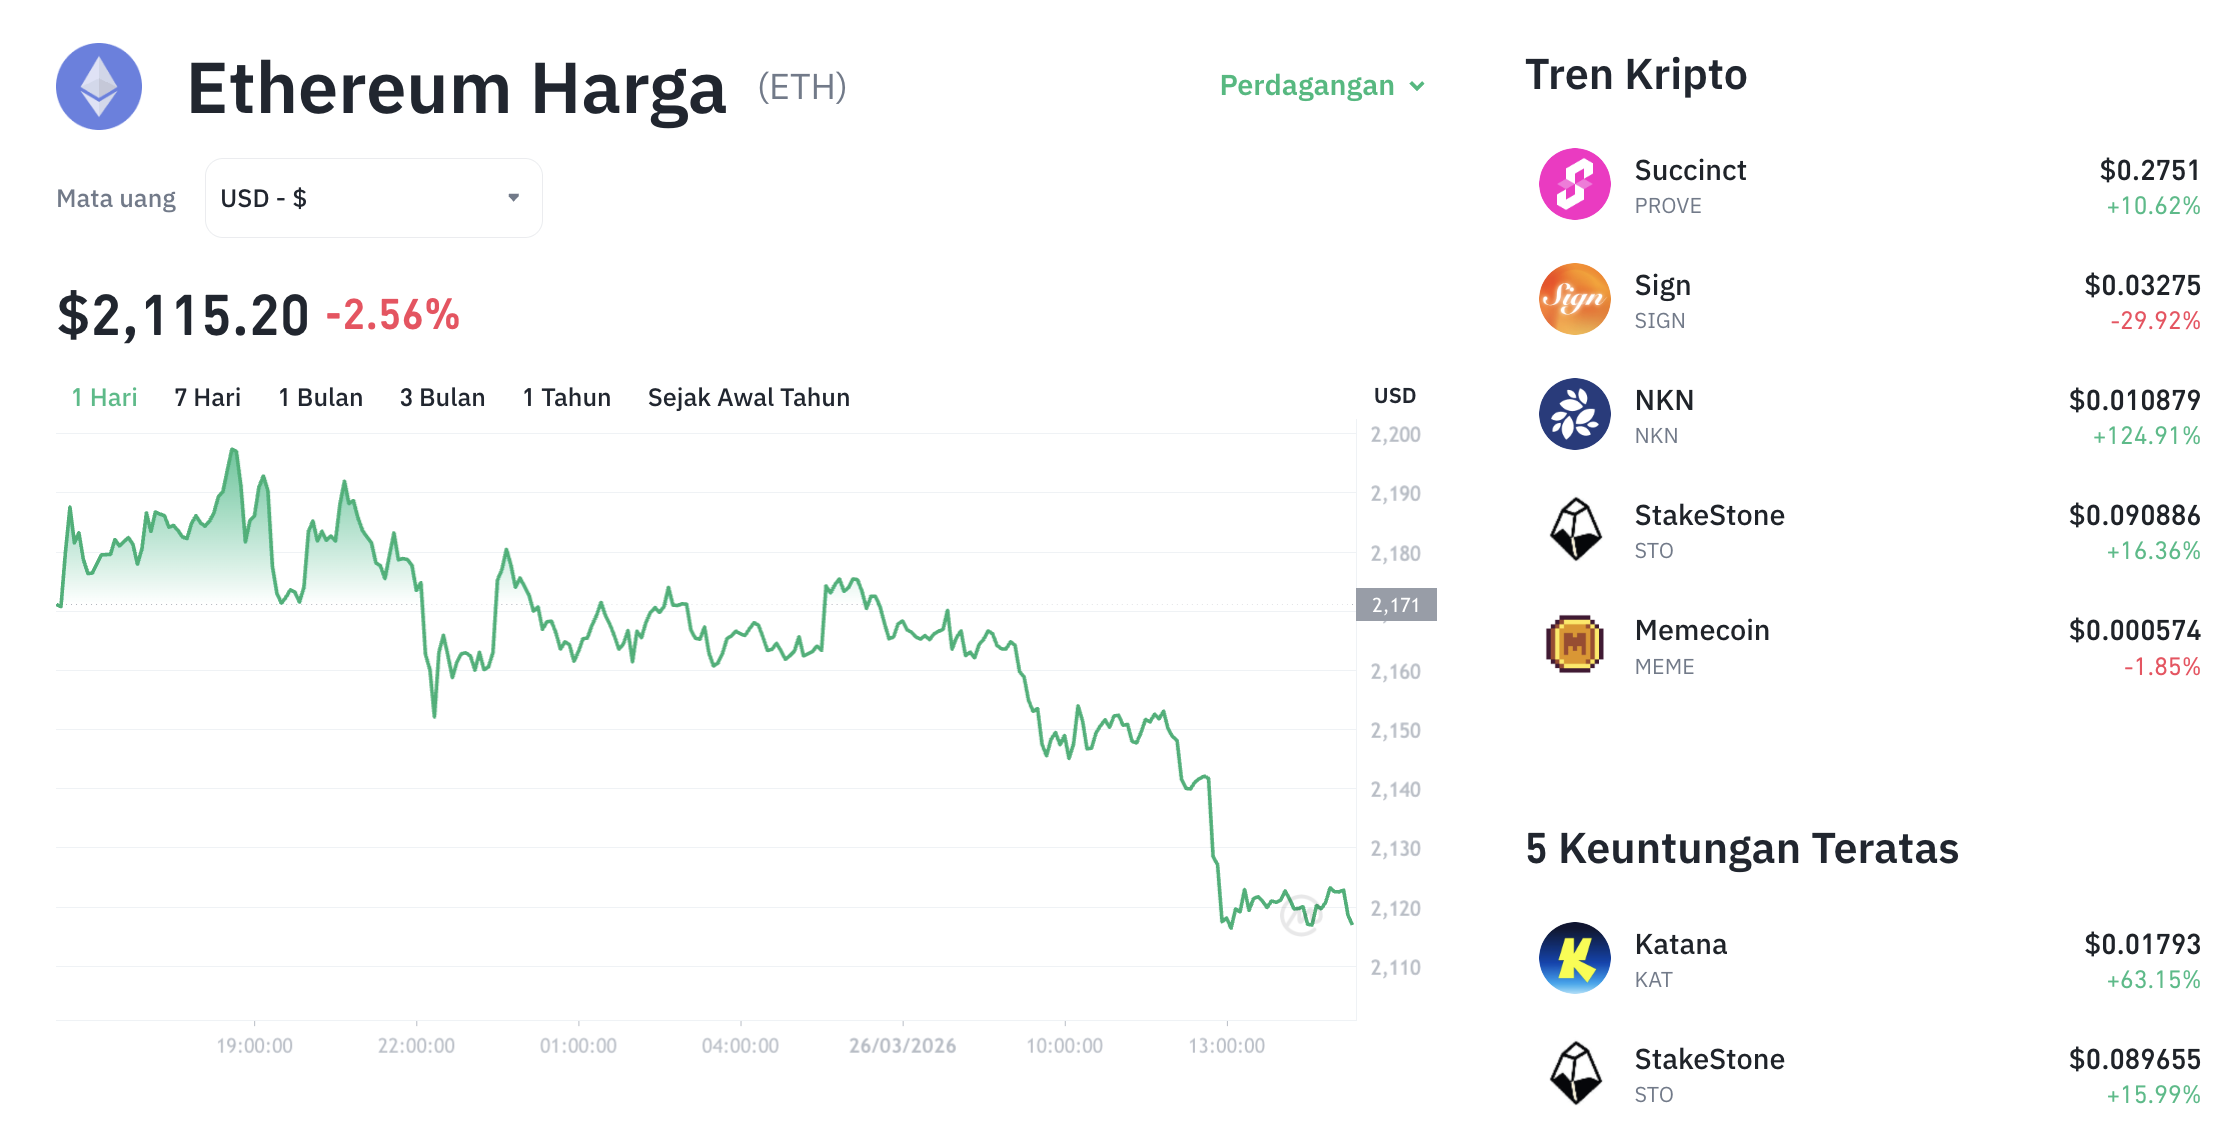Activate the Sejak Awal Tahun range
This screenshot has width=2224, height=1130.
(749, 397)
